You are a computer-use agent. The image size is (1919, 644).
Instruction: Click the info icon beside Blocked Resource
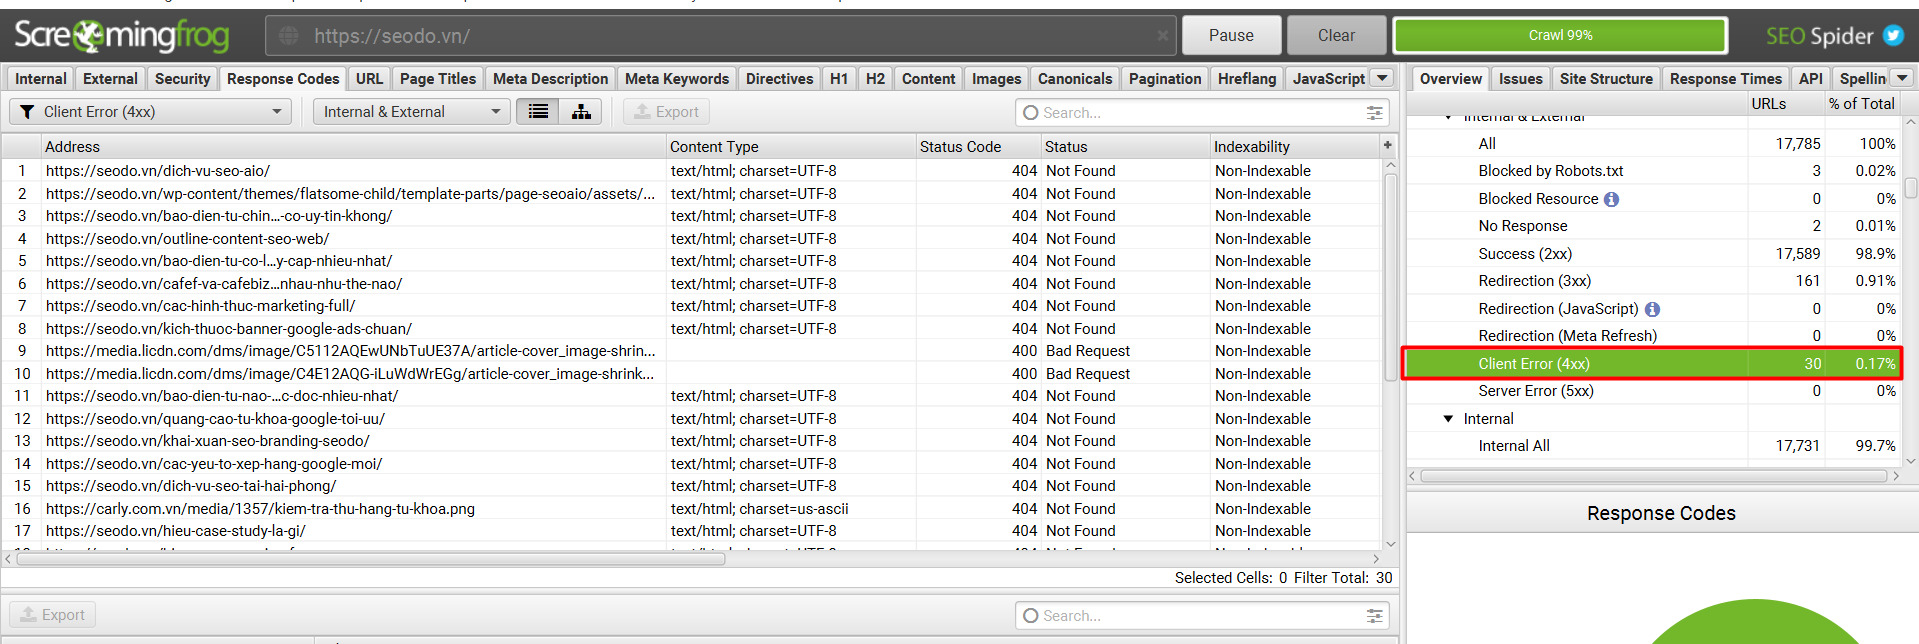pos(1611,199)
